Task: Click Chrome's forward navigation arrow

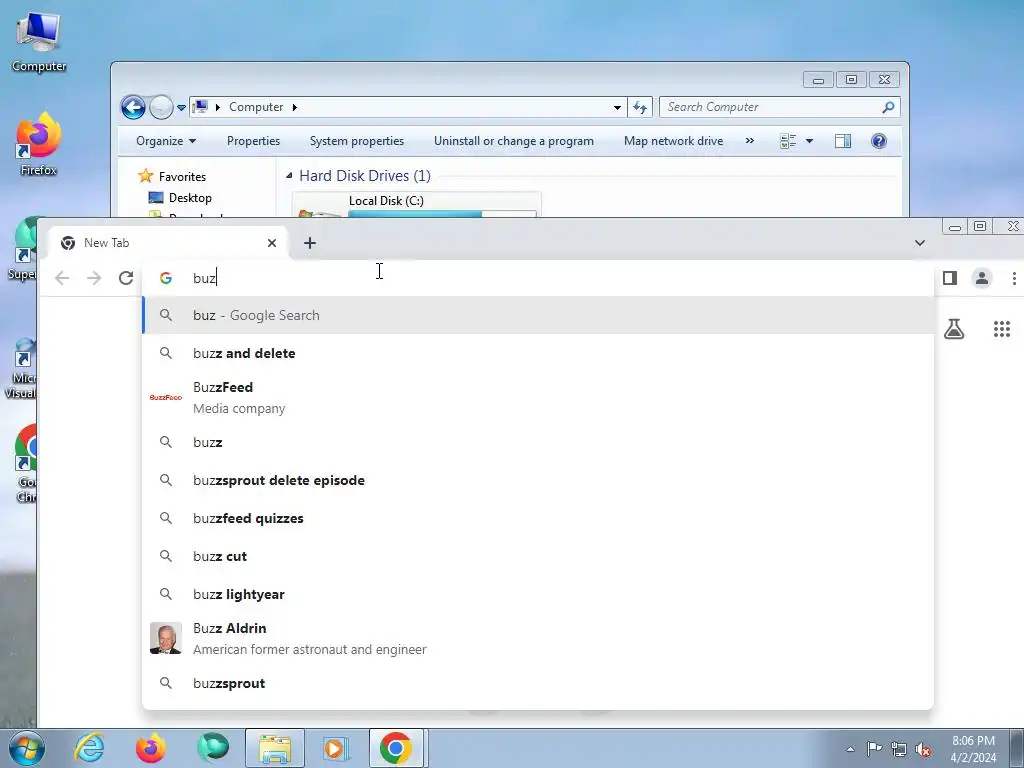Action: click(x=94, y=278)
